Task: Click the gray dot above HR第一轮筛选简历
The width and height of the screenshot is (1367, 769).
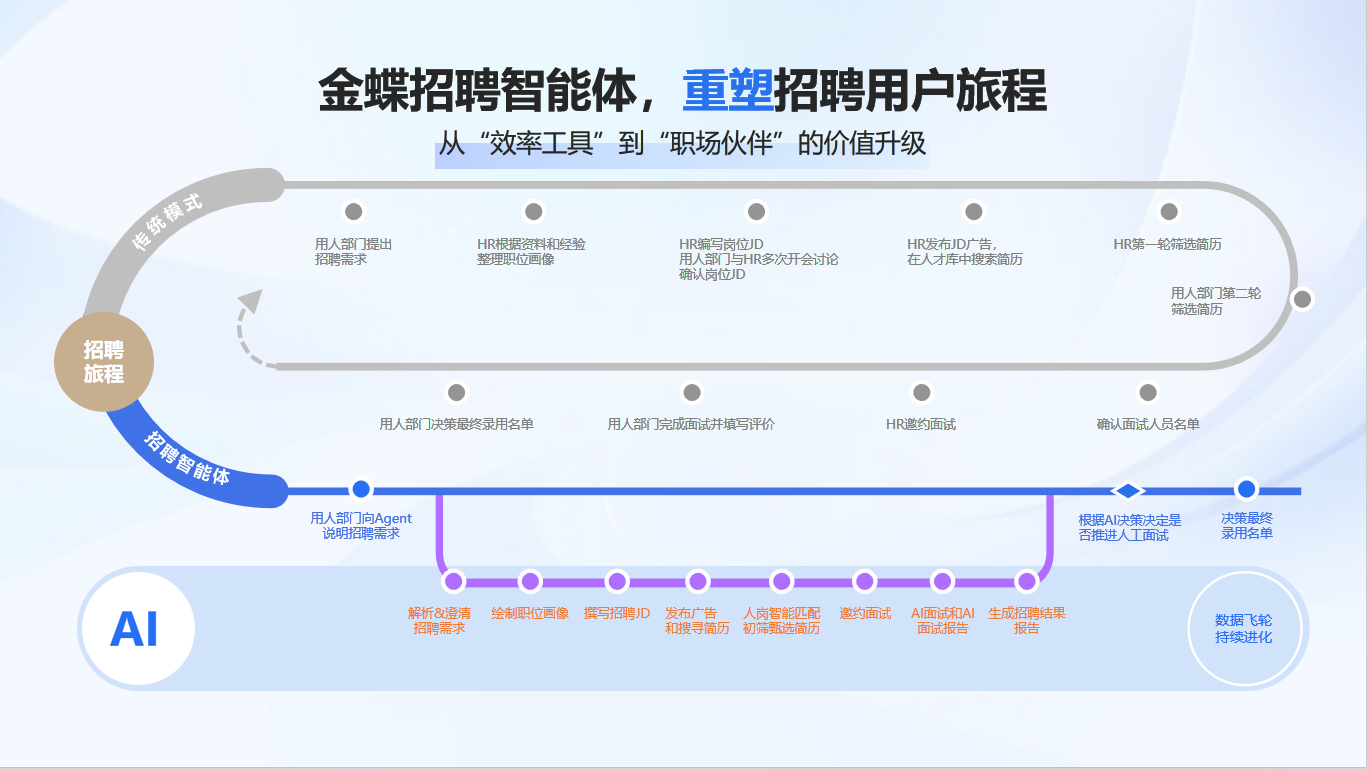Action: [1168, 211]
